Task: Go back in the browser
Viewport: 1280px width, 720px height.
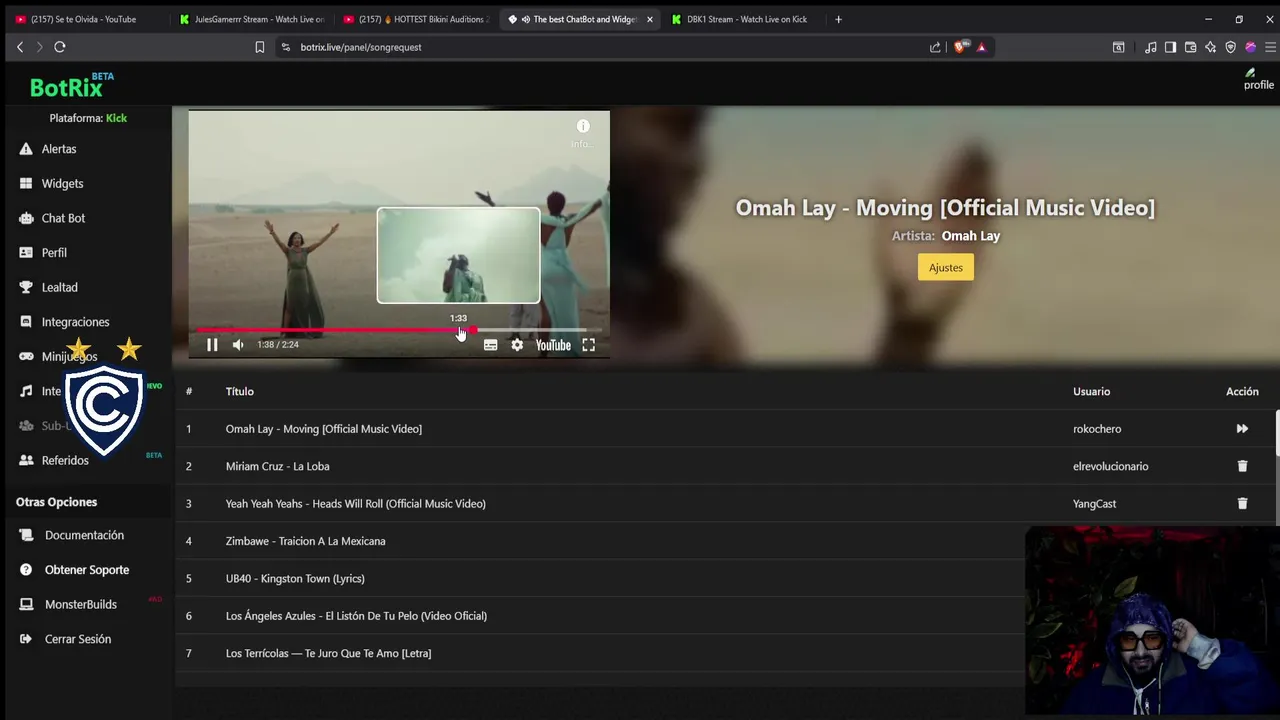Action: tap(19, 47)
